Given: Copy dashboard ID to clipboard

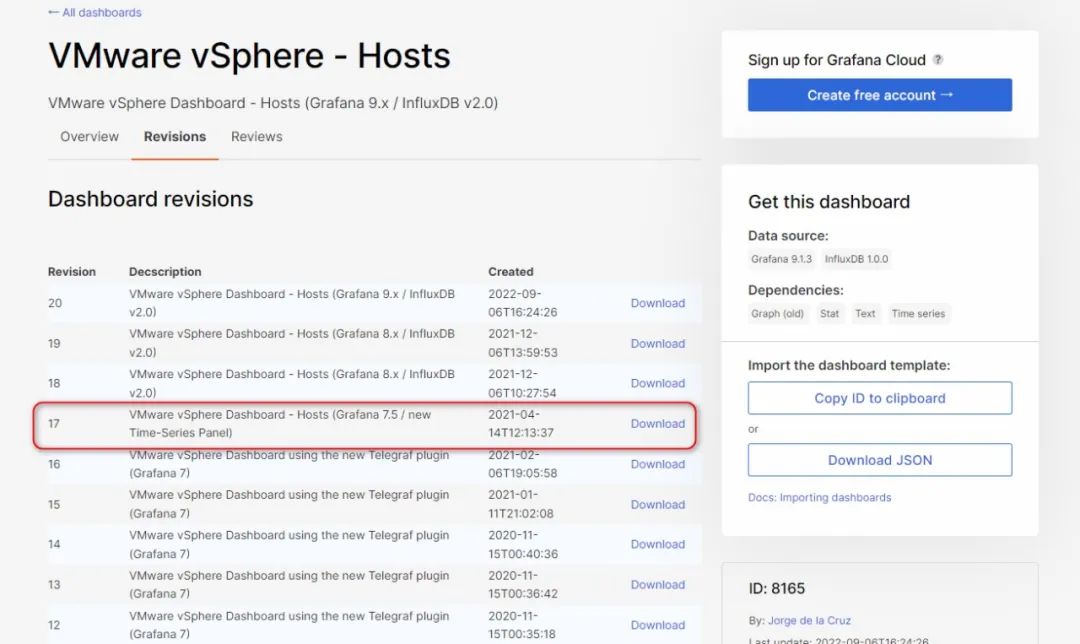Looking at the screenshot, I should (880, 398).
